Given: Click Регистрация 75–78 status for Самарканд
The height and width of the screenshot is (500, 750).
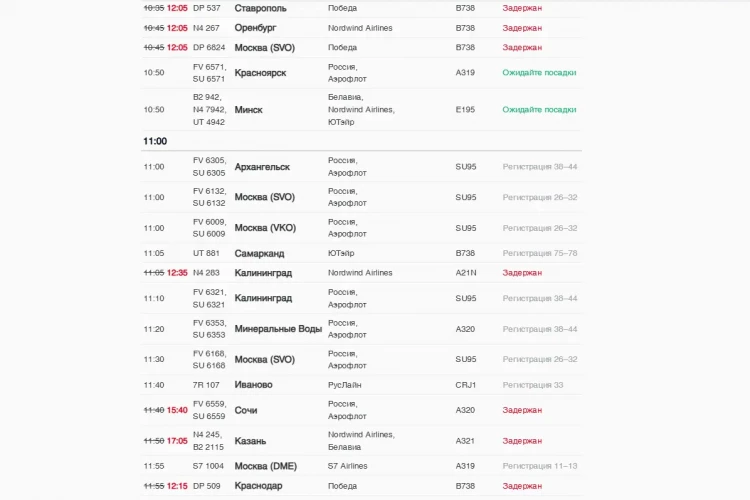Looking at the screenshot, I should (x=540, y=253).
